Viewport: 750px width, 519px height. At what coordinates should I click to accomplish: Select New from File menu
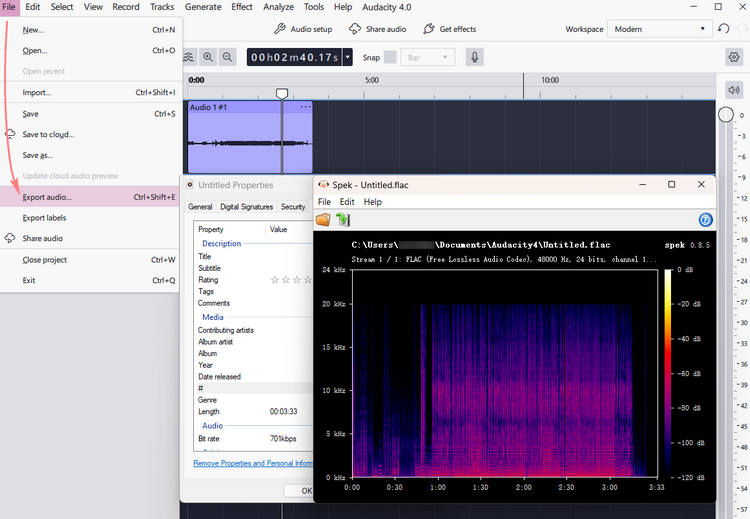point(91,30)
